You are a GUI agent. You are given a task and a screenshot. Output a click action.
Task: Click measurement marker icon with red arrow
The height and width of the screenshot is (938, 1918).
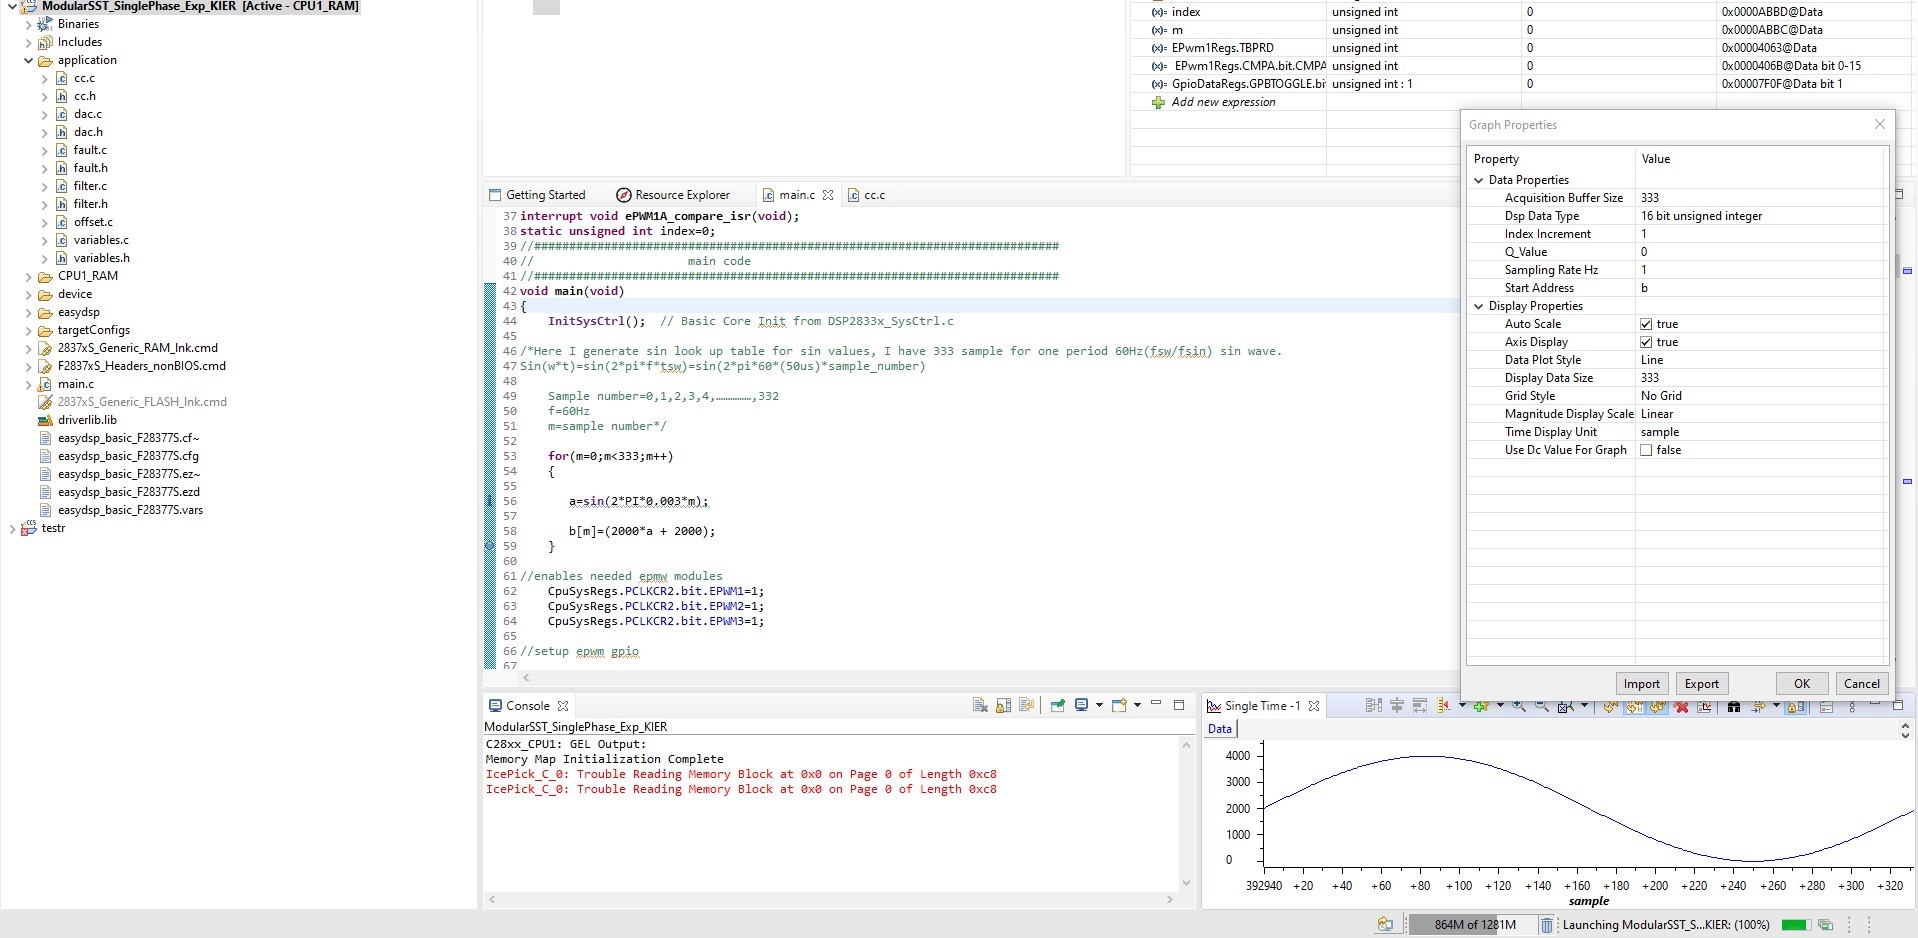(1443, 705)
